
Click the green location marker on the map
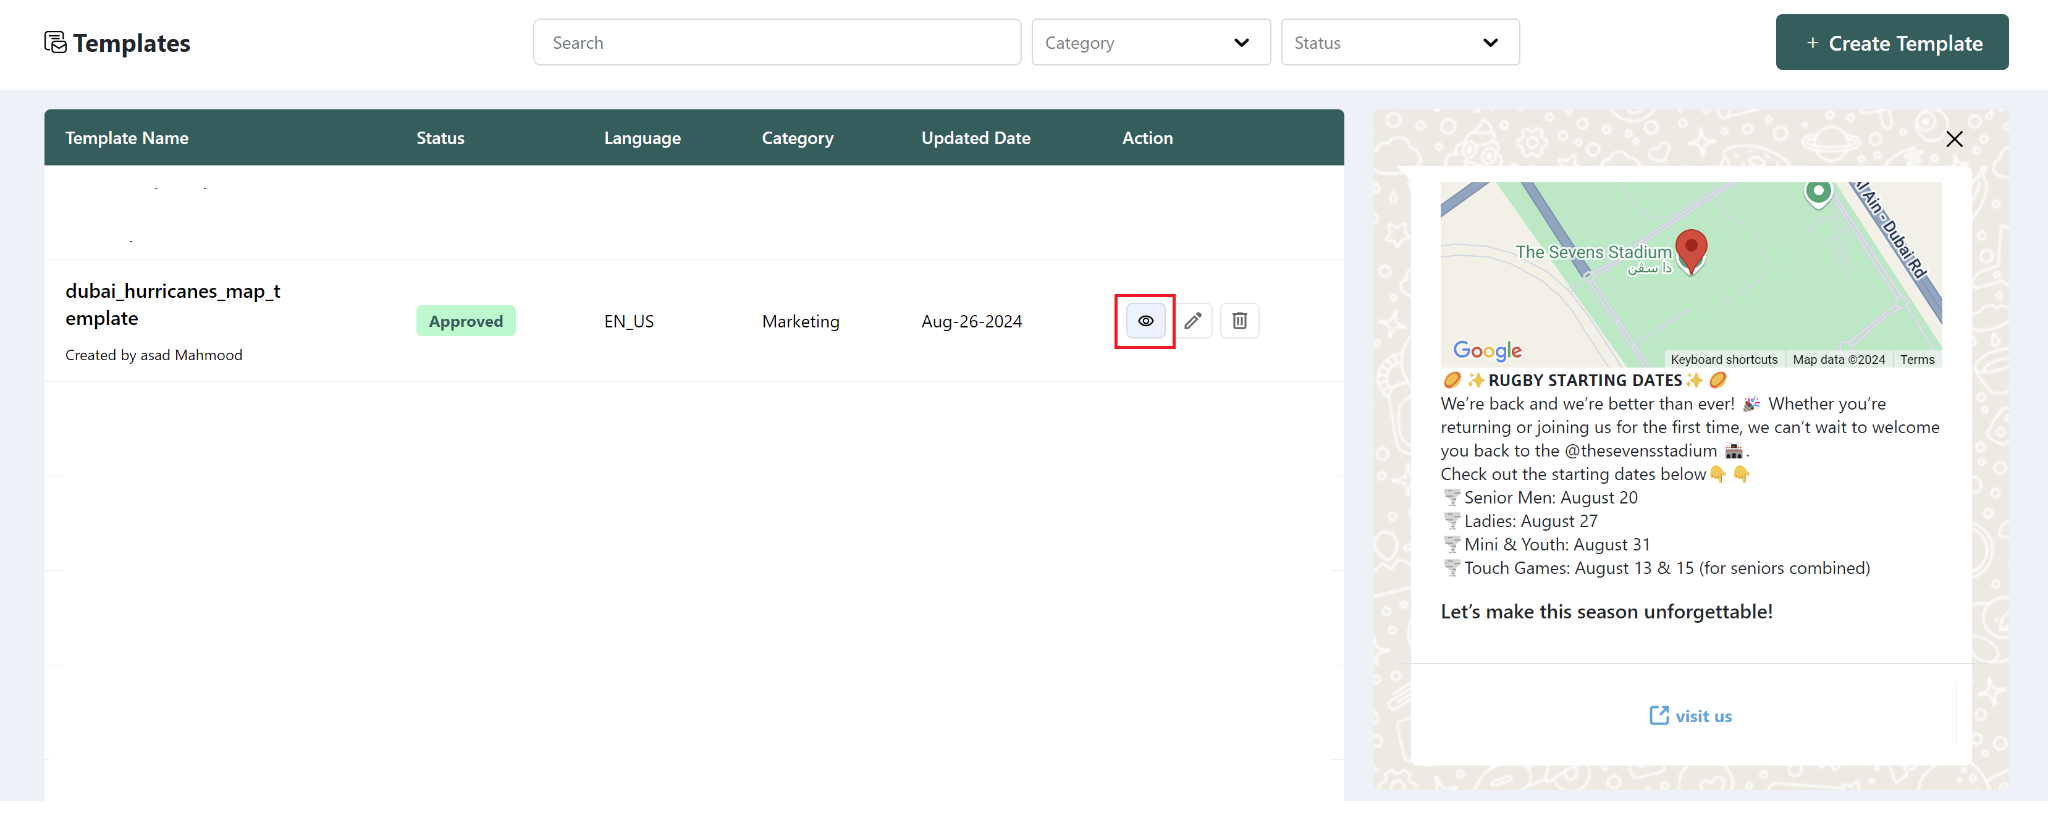click(x=1819, y=193)
